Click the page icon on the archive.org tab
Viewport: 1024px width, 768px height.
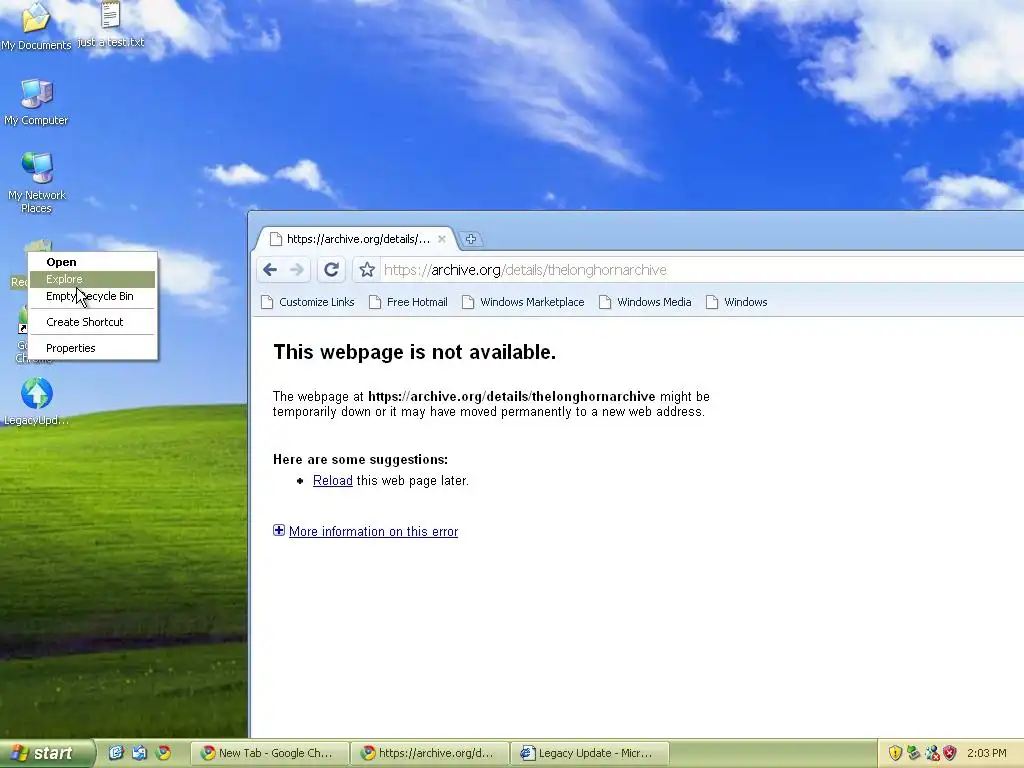[x=276, y=239]
